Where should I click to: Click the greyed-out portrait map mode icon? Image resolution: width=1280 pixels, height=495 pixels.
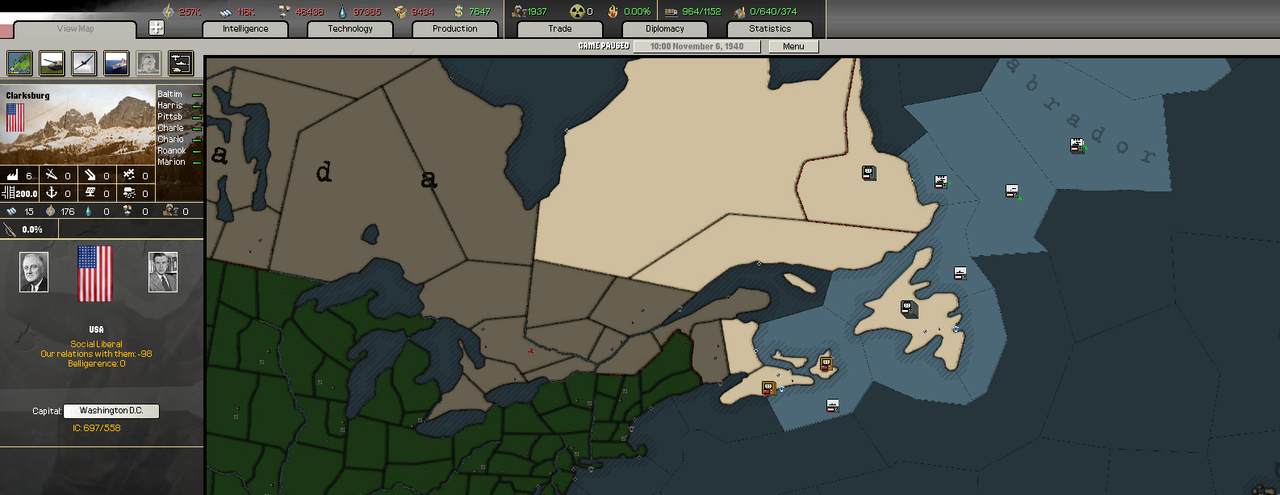(x=148, y=64)
